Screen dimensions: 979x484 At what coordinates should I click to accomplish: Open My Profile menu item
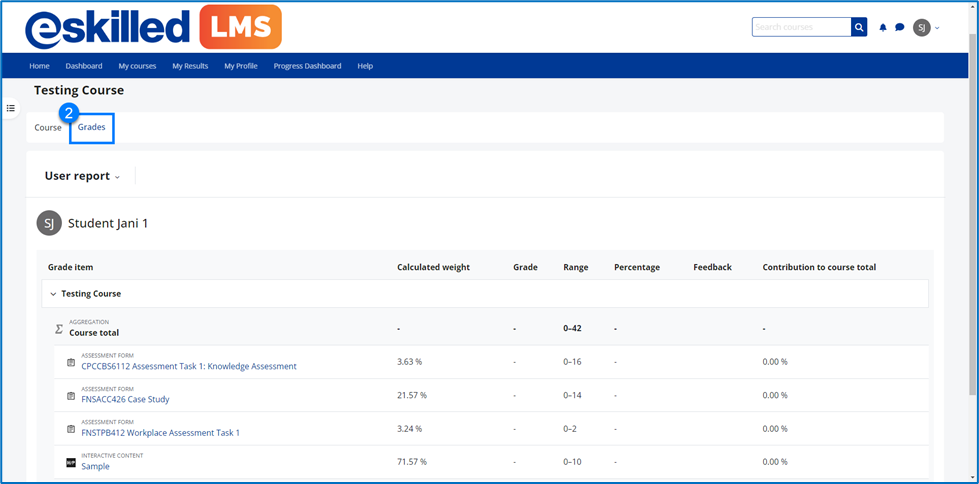[x=241, y=66]
